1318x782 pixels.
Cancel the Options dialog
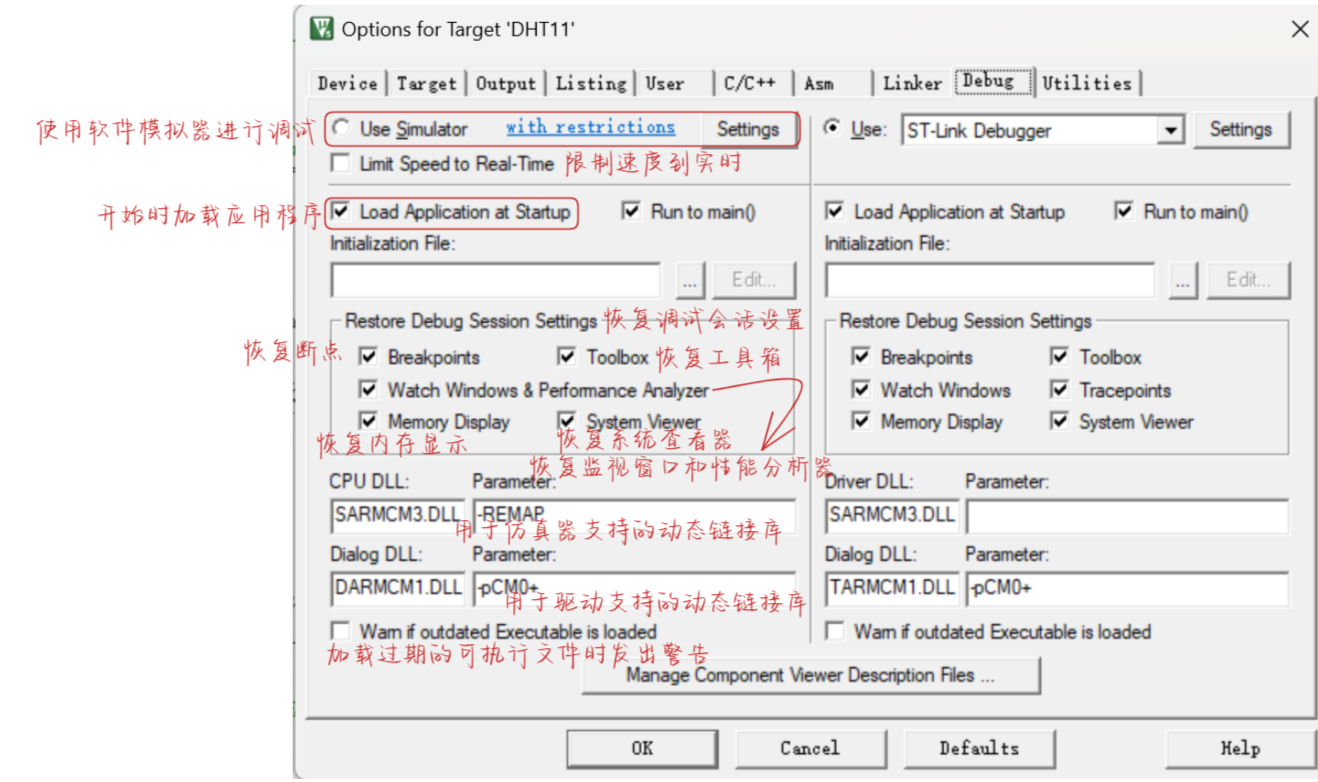pyautogui.click(x=810, y=748)
